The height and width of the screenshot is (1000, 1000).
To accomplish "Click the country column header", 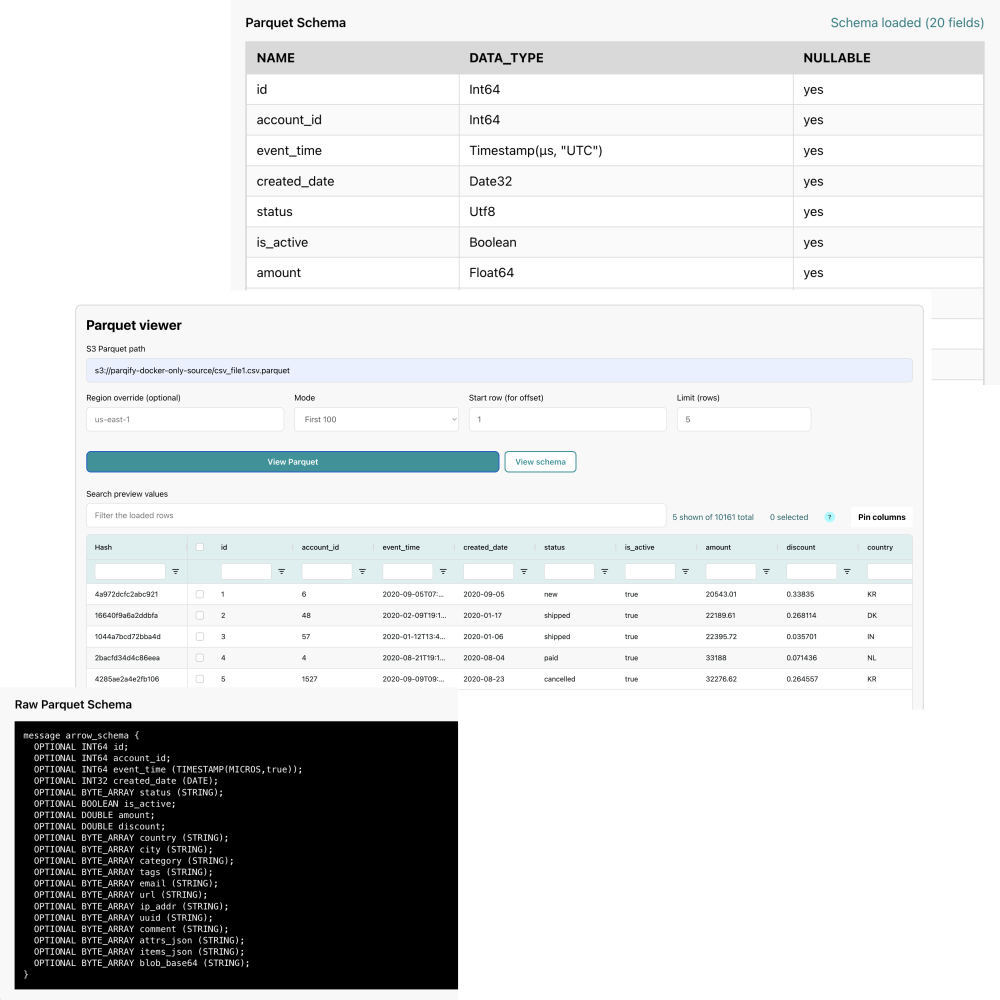I will point(880,547).
